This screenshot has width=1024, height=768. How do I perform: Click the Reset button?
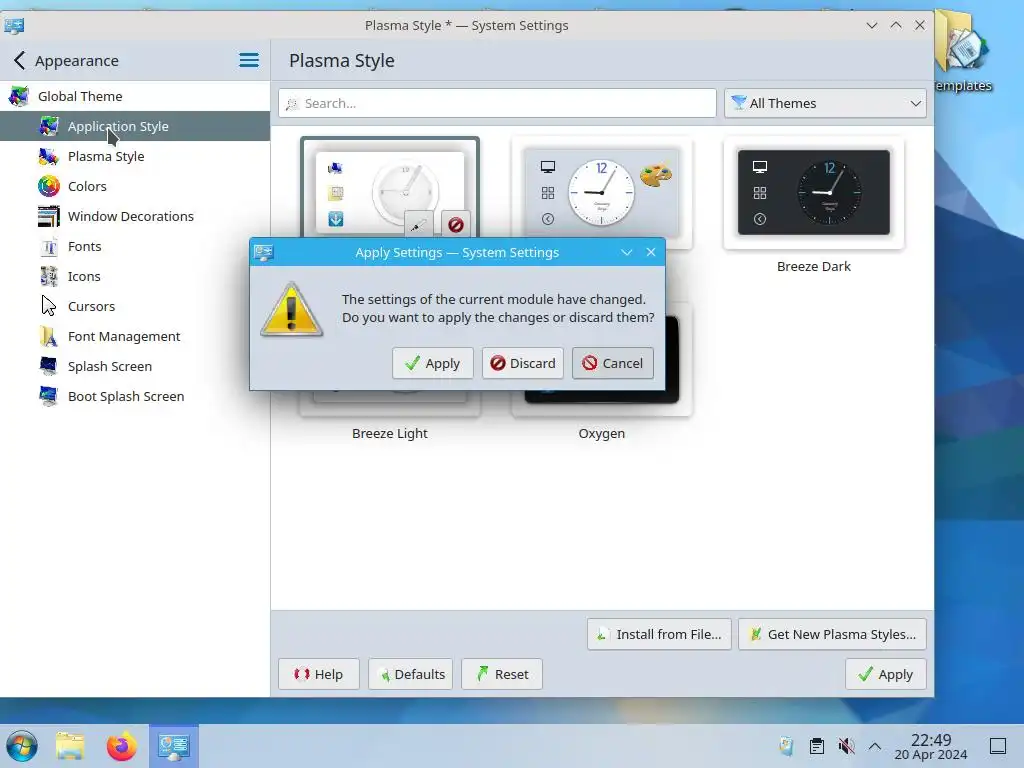coord(502,674)
